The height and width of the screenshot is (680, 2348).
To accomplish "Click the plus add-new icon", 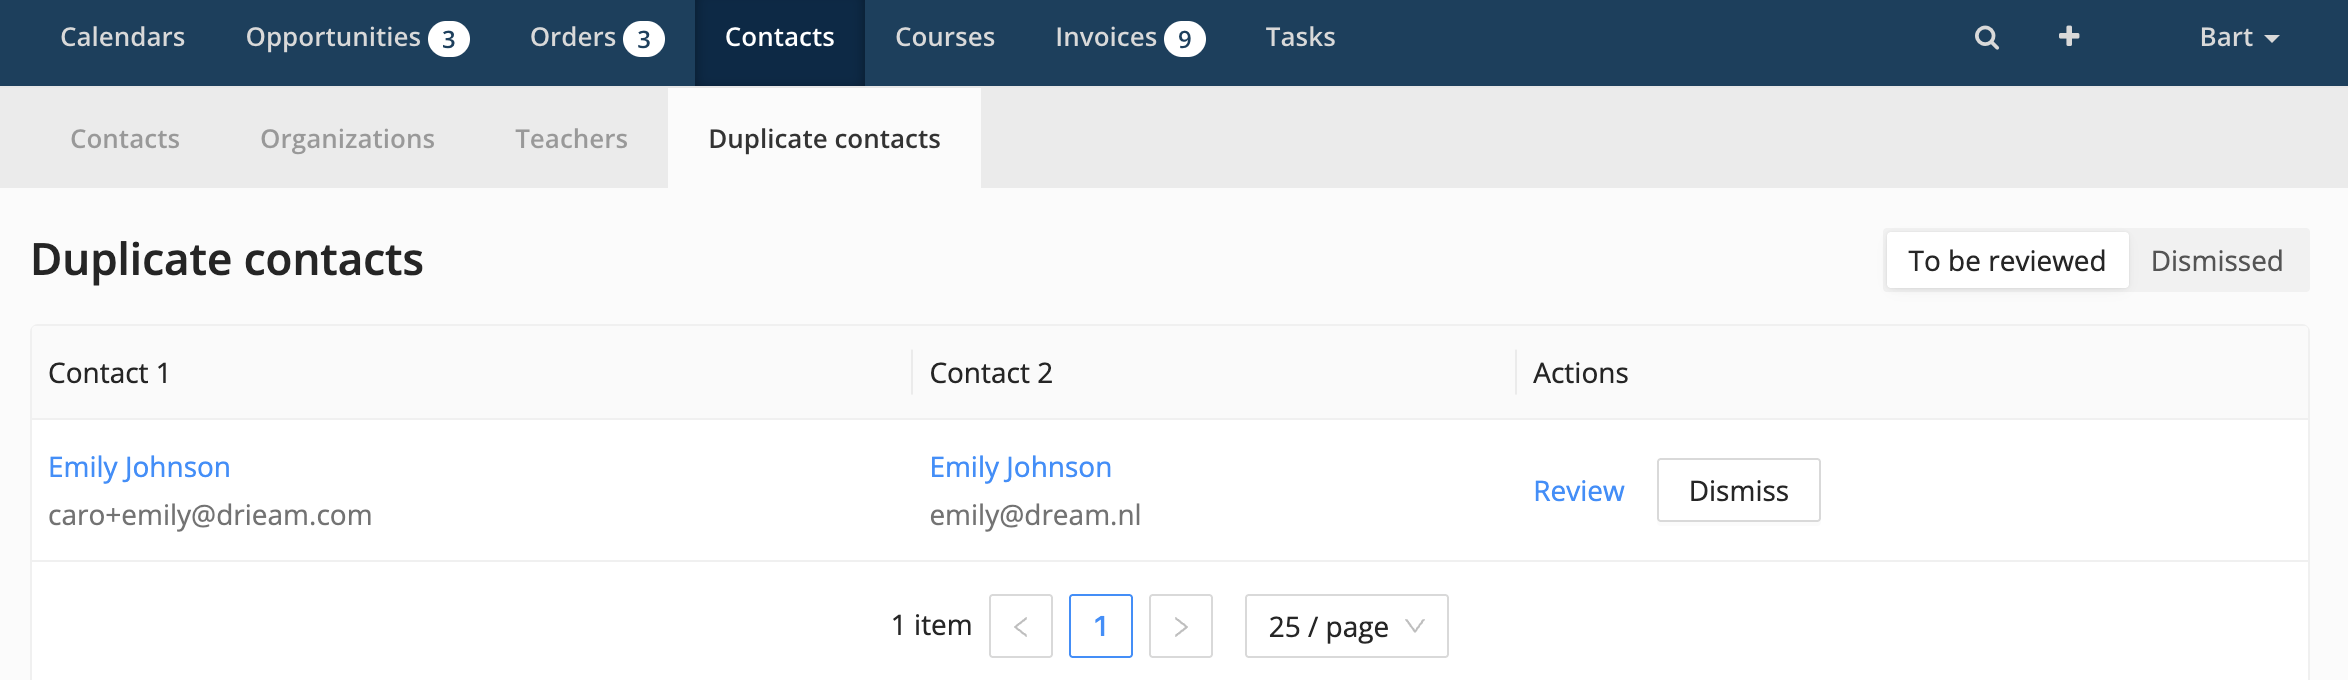I will click(2069, 37).
